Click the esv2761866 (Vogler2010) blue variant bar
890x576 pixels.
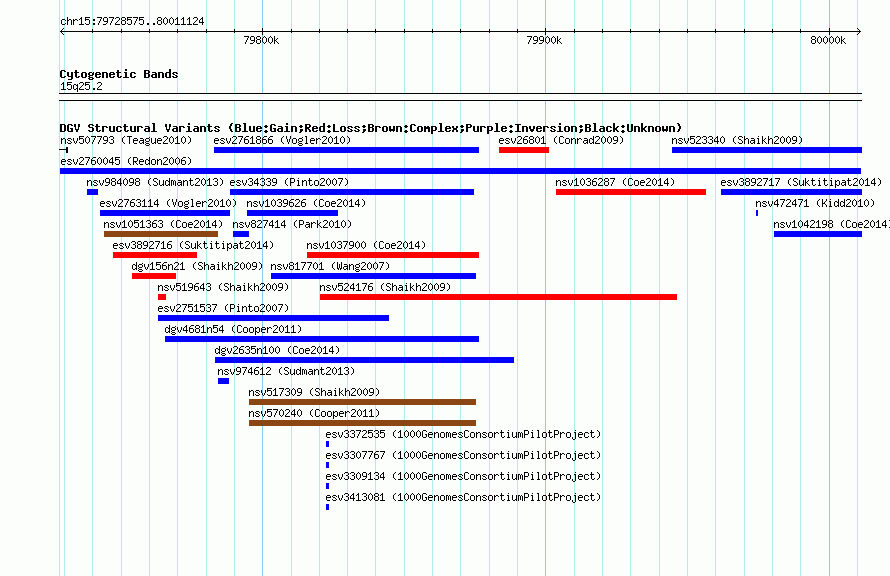[x=346, y=150]
